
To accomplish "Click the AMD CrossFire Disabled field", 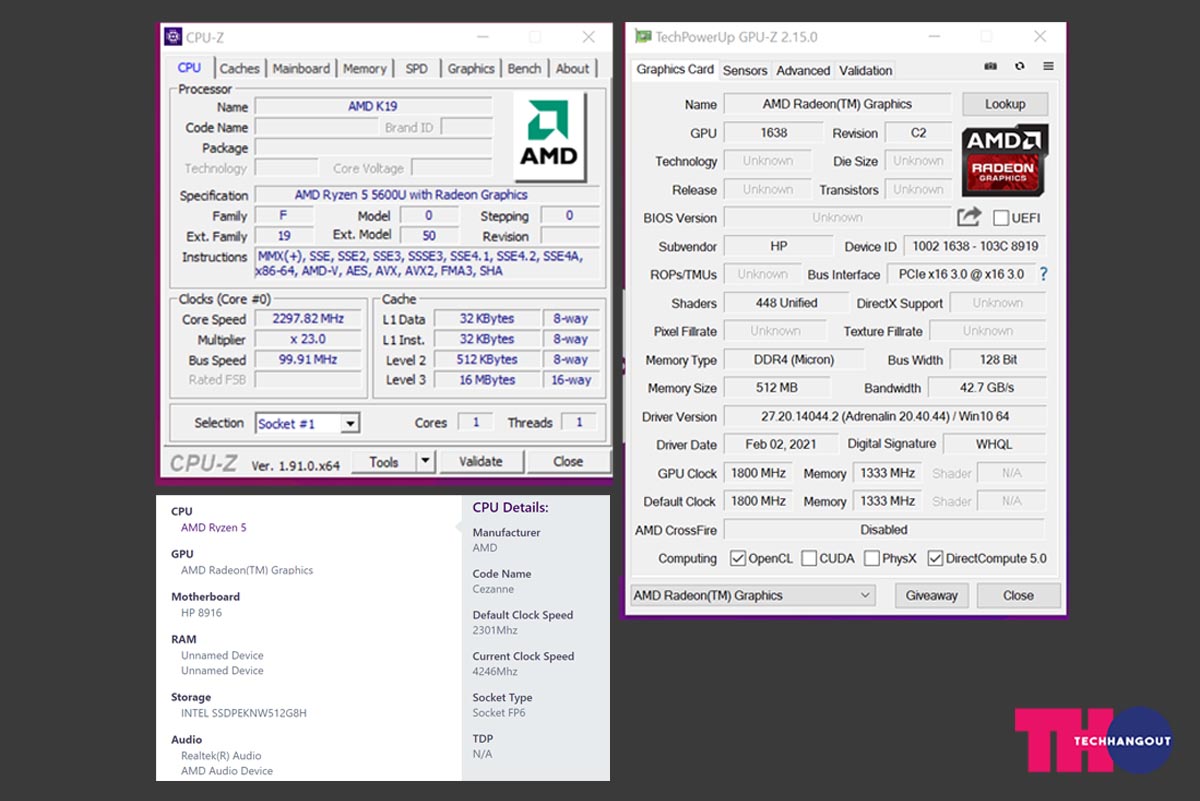I will click(885, 530).
